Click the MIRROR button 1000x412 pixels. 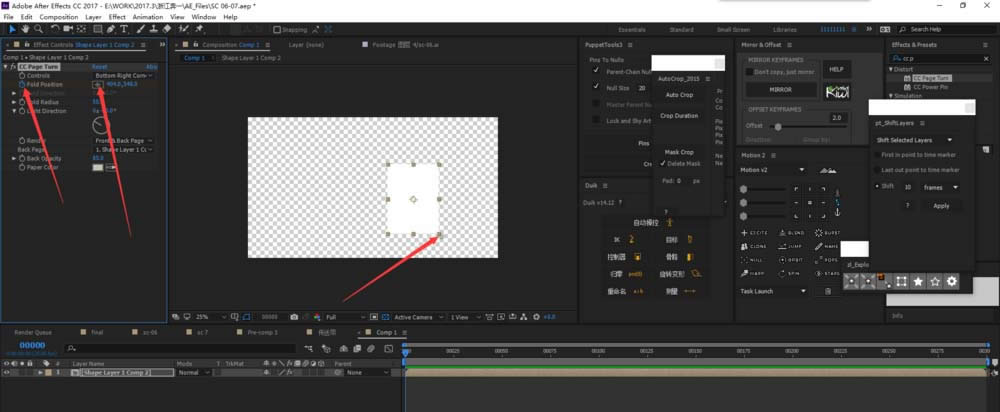point(779,90)
